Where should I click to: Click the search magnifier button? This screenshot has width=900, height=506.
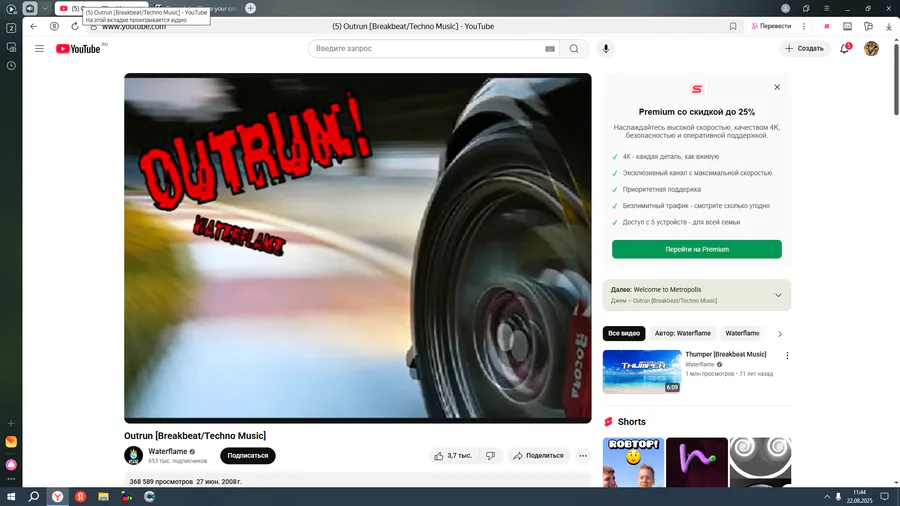(x=574, y=49)
